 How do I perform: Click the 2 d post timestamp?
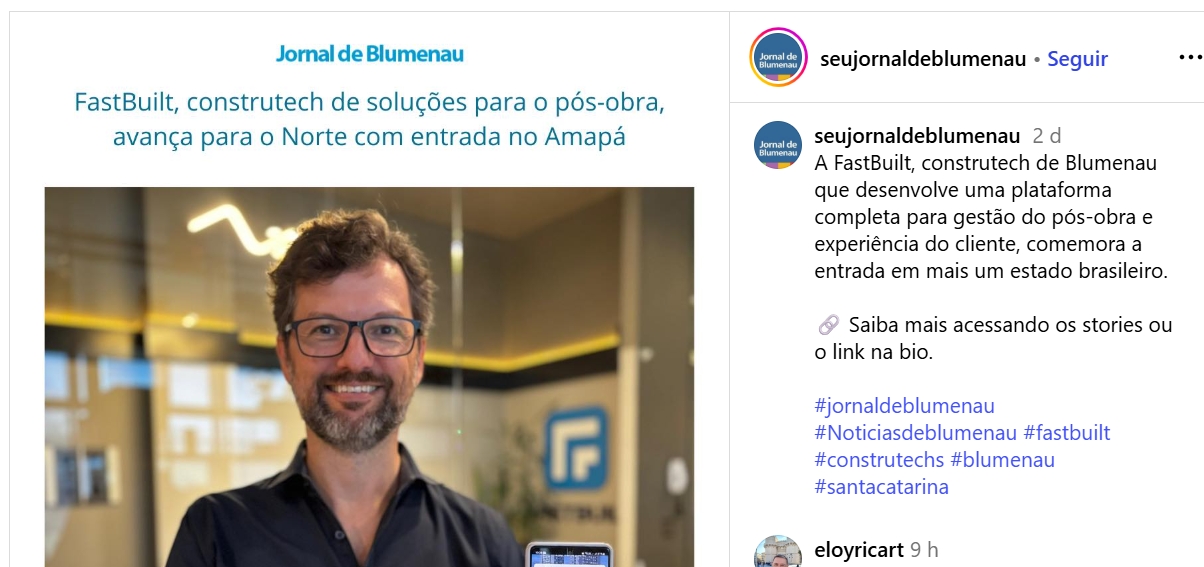click(x=1047, y=136)
